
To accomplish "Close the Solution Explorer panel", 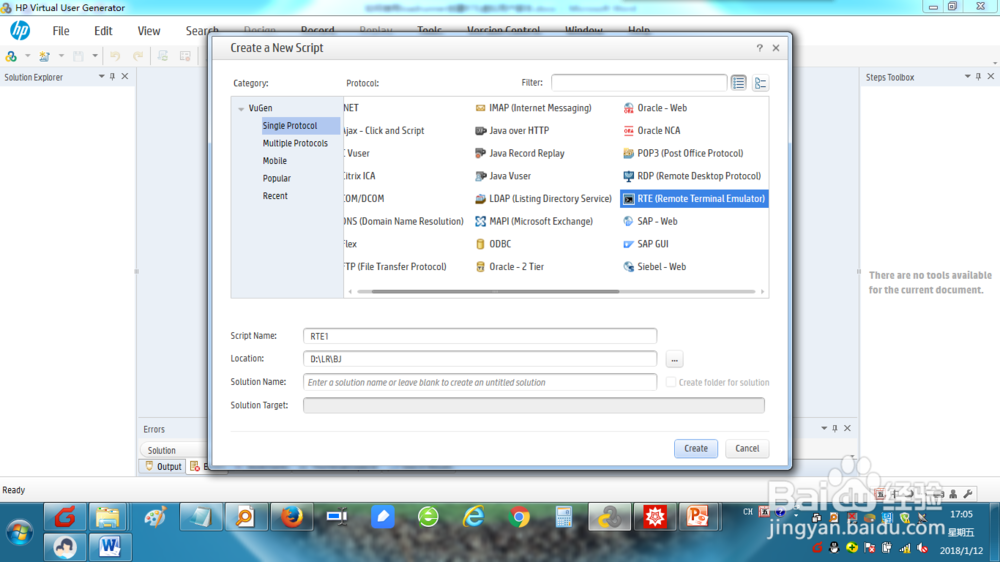I will [x=125, y=77].
